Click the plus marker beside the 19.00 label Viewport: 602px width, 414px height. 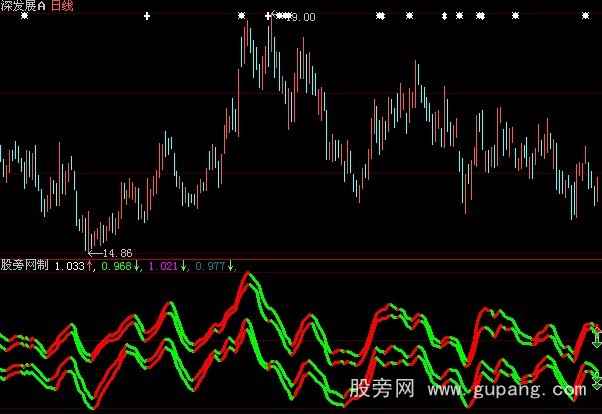[x=268, y=16]
